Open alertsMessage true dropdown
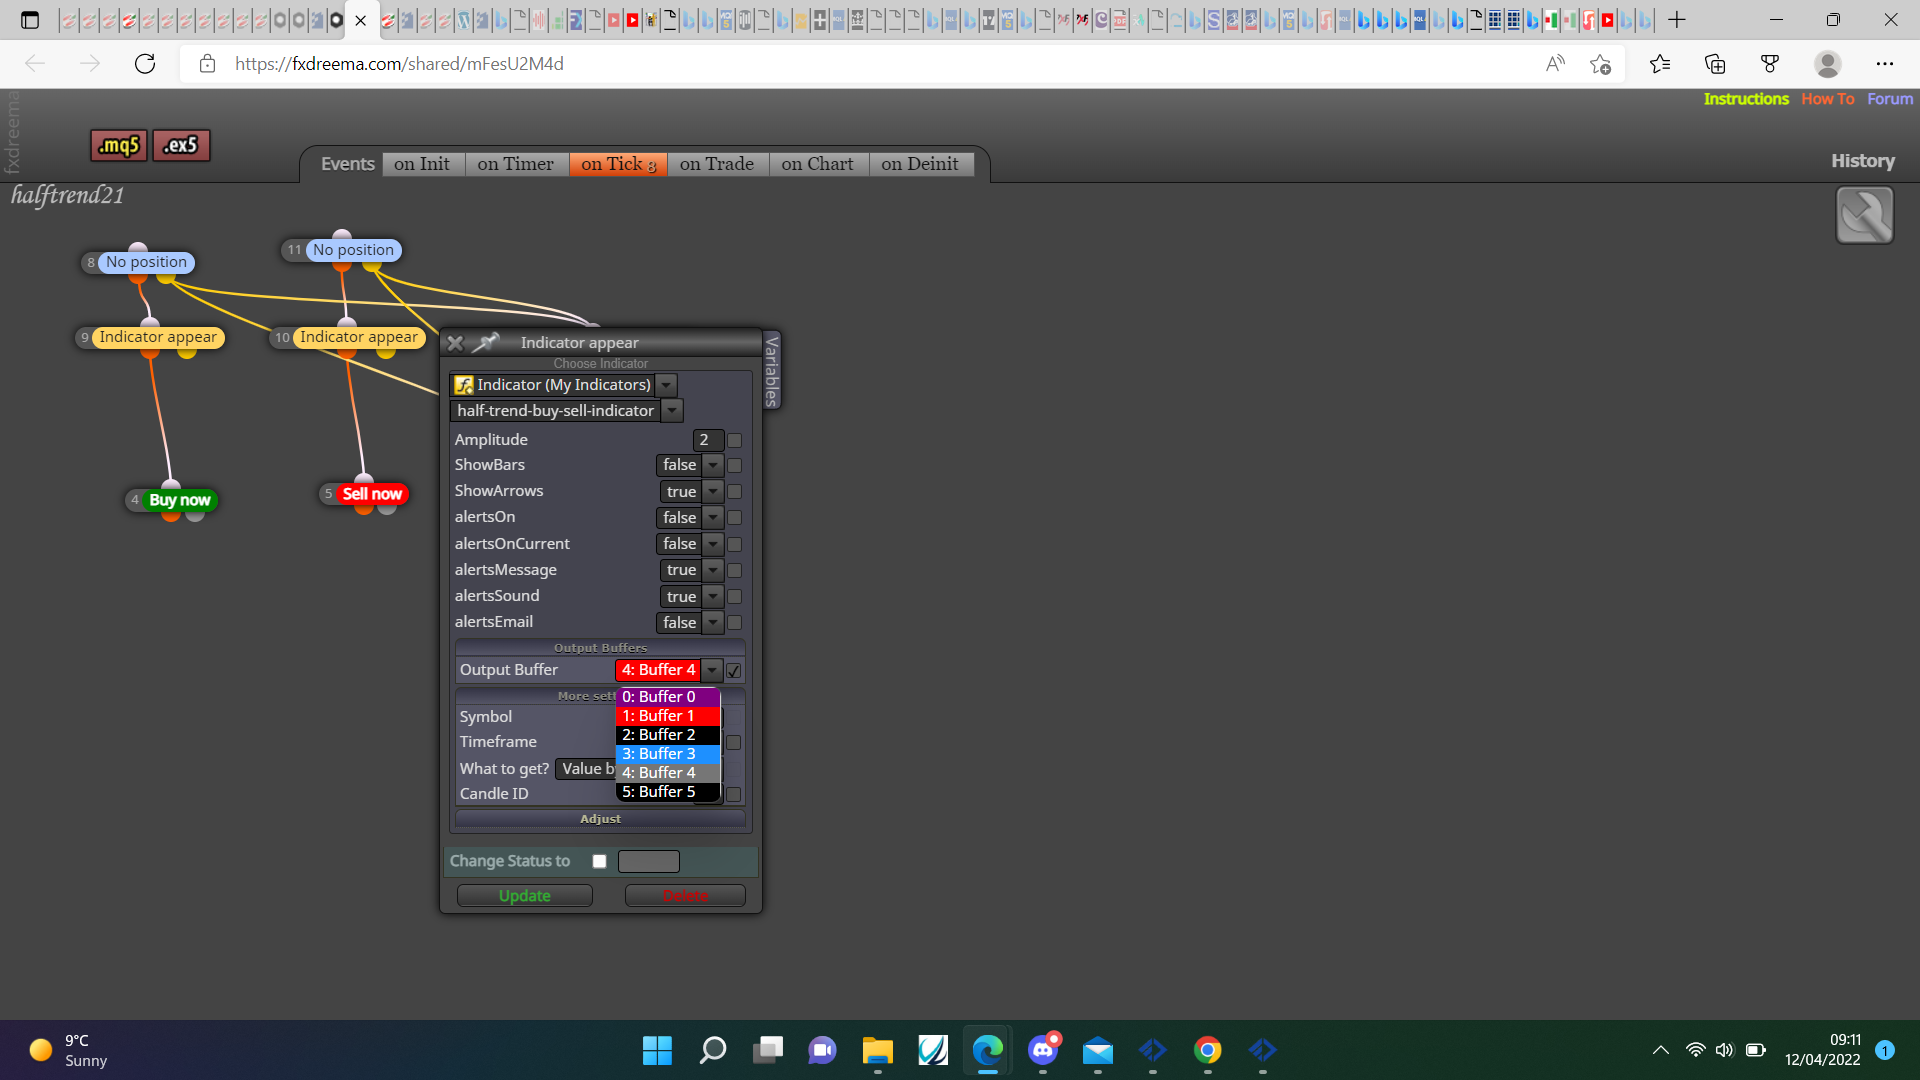1920x1080 pixels. click(712, 570)
